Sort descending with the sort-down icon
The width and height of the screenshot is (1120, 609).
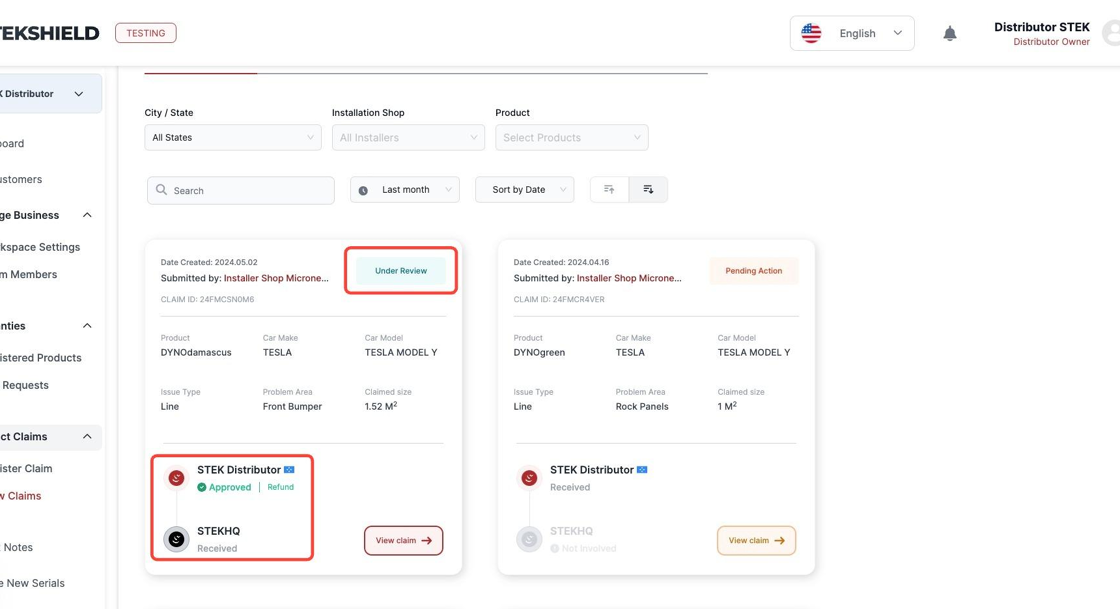point(648,189)
